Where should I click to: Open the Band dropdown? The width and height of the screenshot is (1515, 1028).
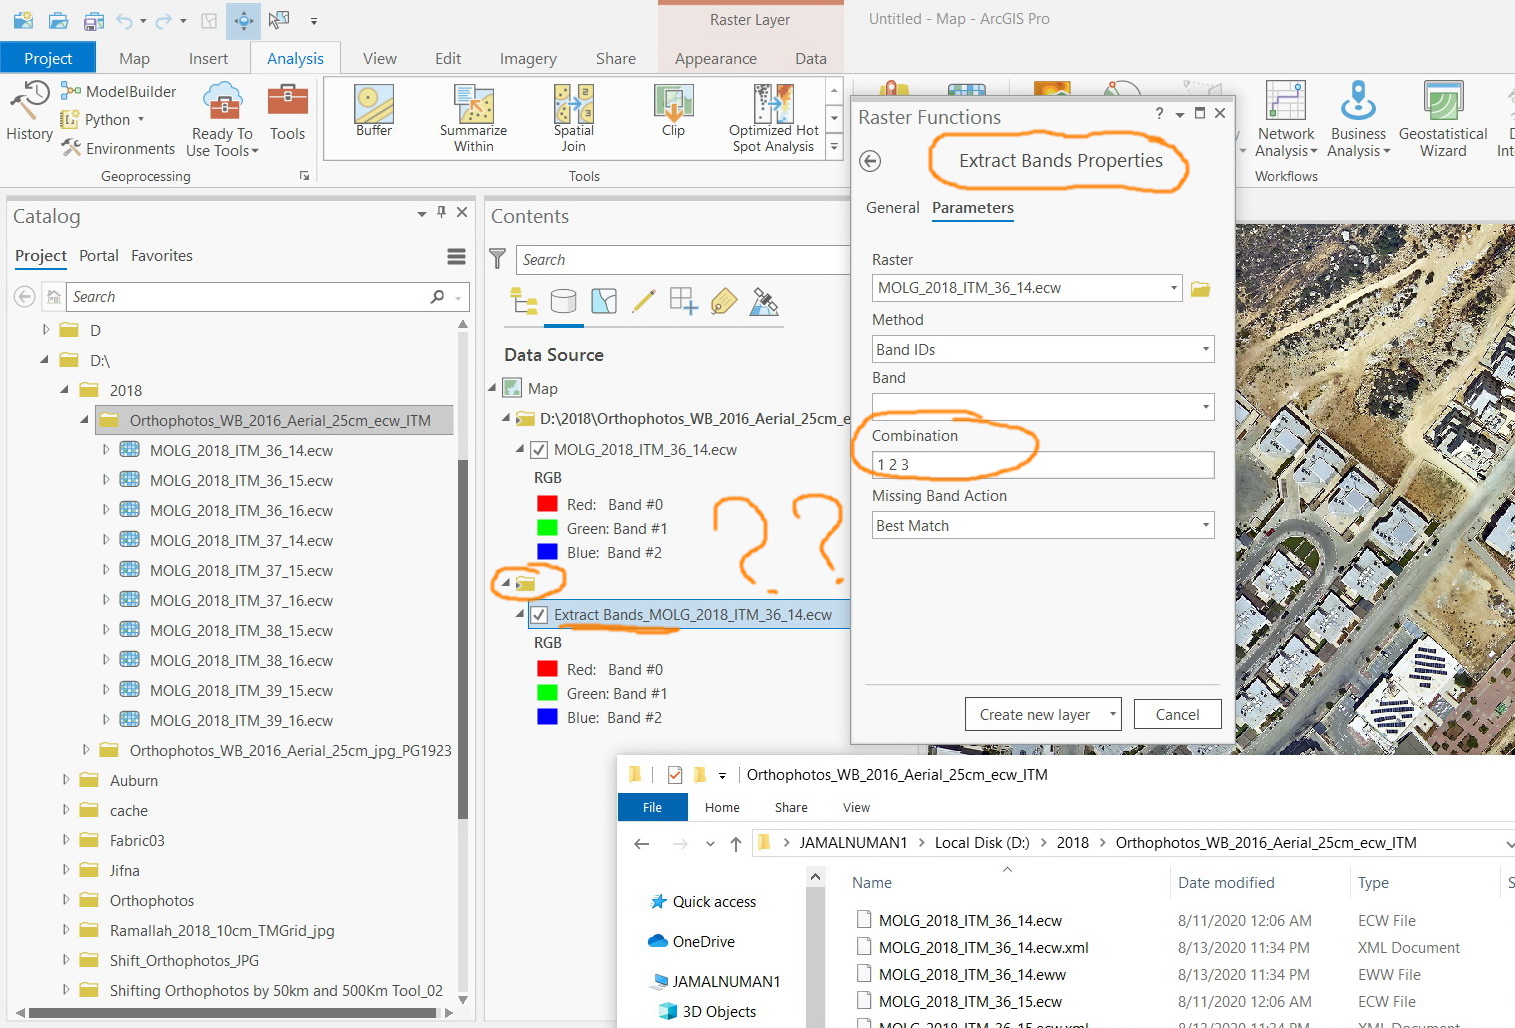1205,407
